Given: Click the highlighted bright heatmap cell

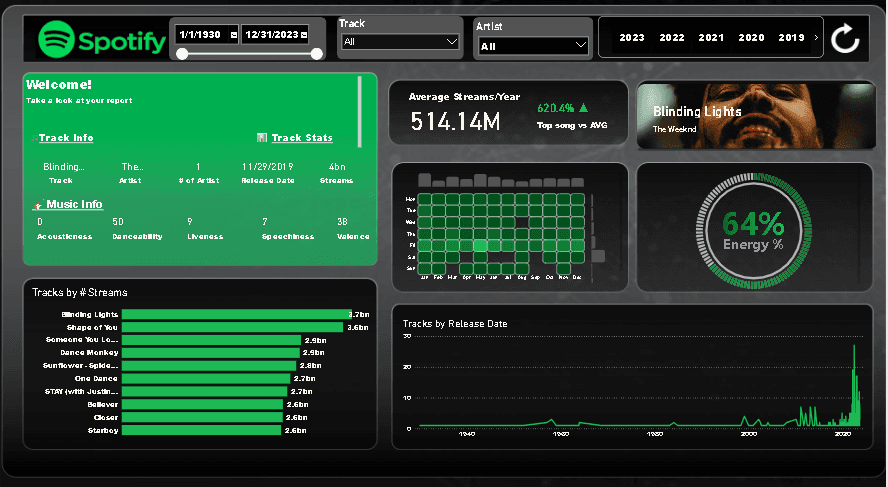Looking at the screenshot, I should [480, 245].
